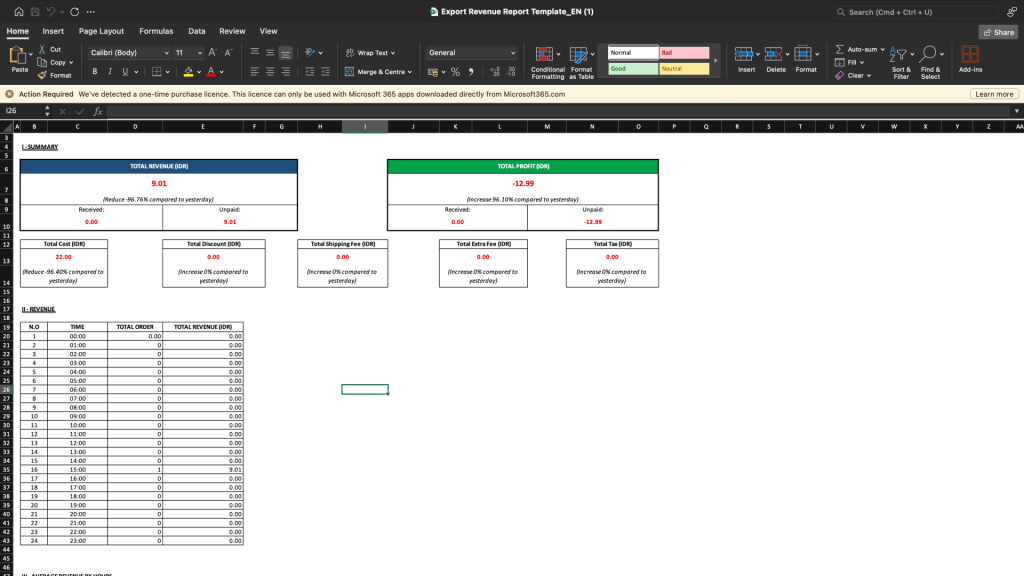Open the Formulas tab
Image resolution: width=1024 pixels, height=576 pixels.
(x=156, y=31)
